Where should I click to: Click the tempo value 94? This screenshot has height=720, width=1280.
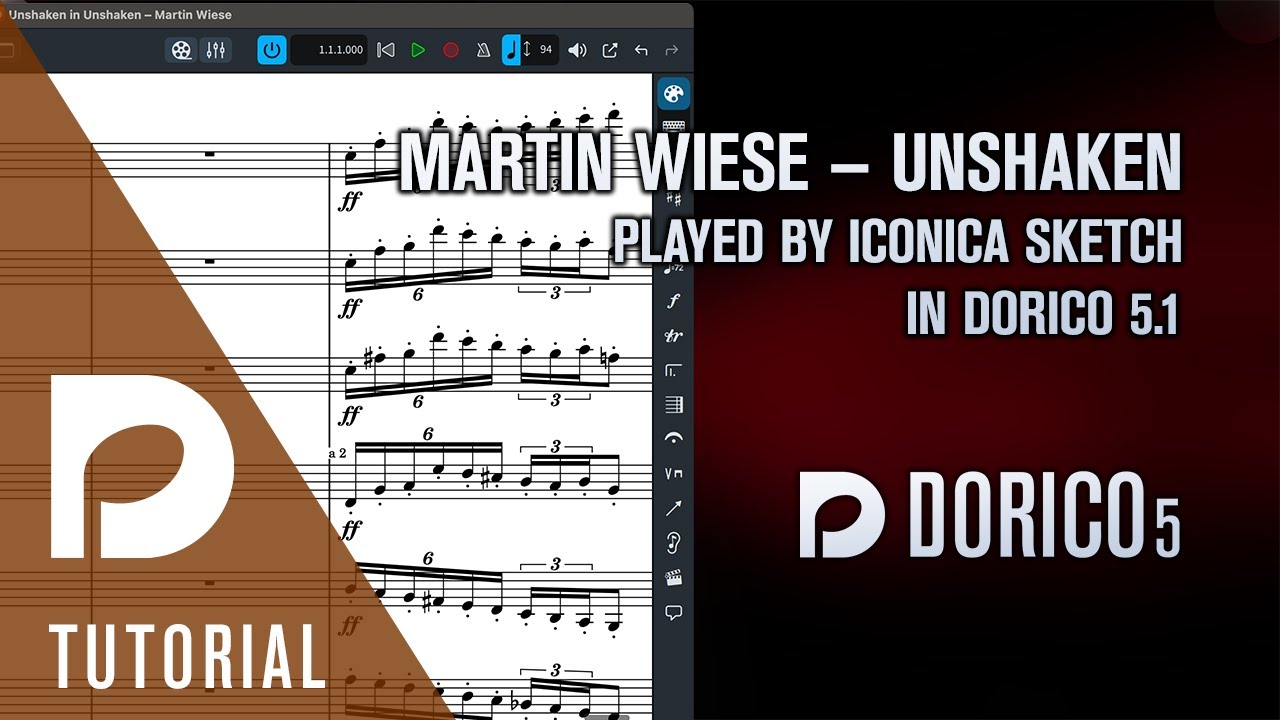(x=546, y=49)
